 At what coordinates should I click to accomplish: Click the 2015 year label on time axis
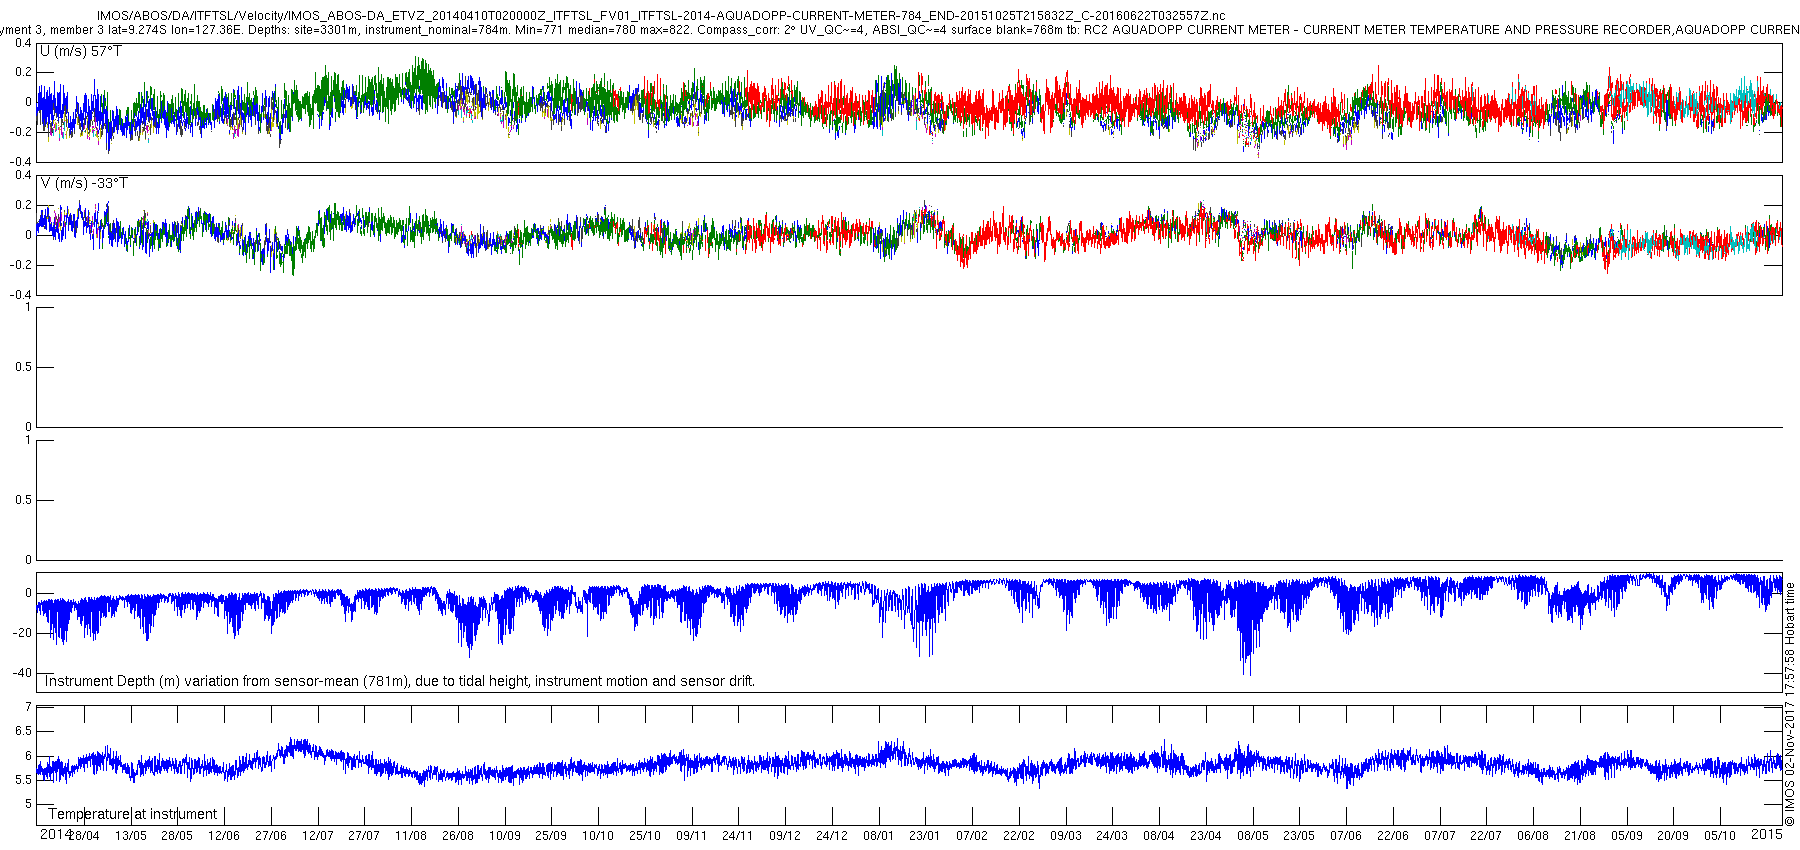1767,833
